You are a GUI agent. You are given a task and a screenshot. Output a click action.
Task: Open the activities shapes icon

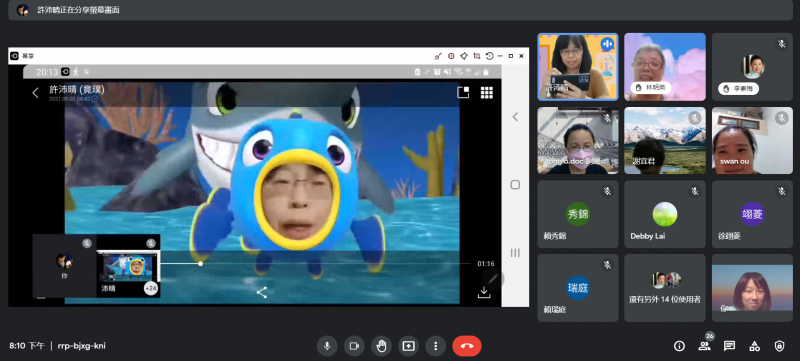click(755, 346)
